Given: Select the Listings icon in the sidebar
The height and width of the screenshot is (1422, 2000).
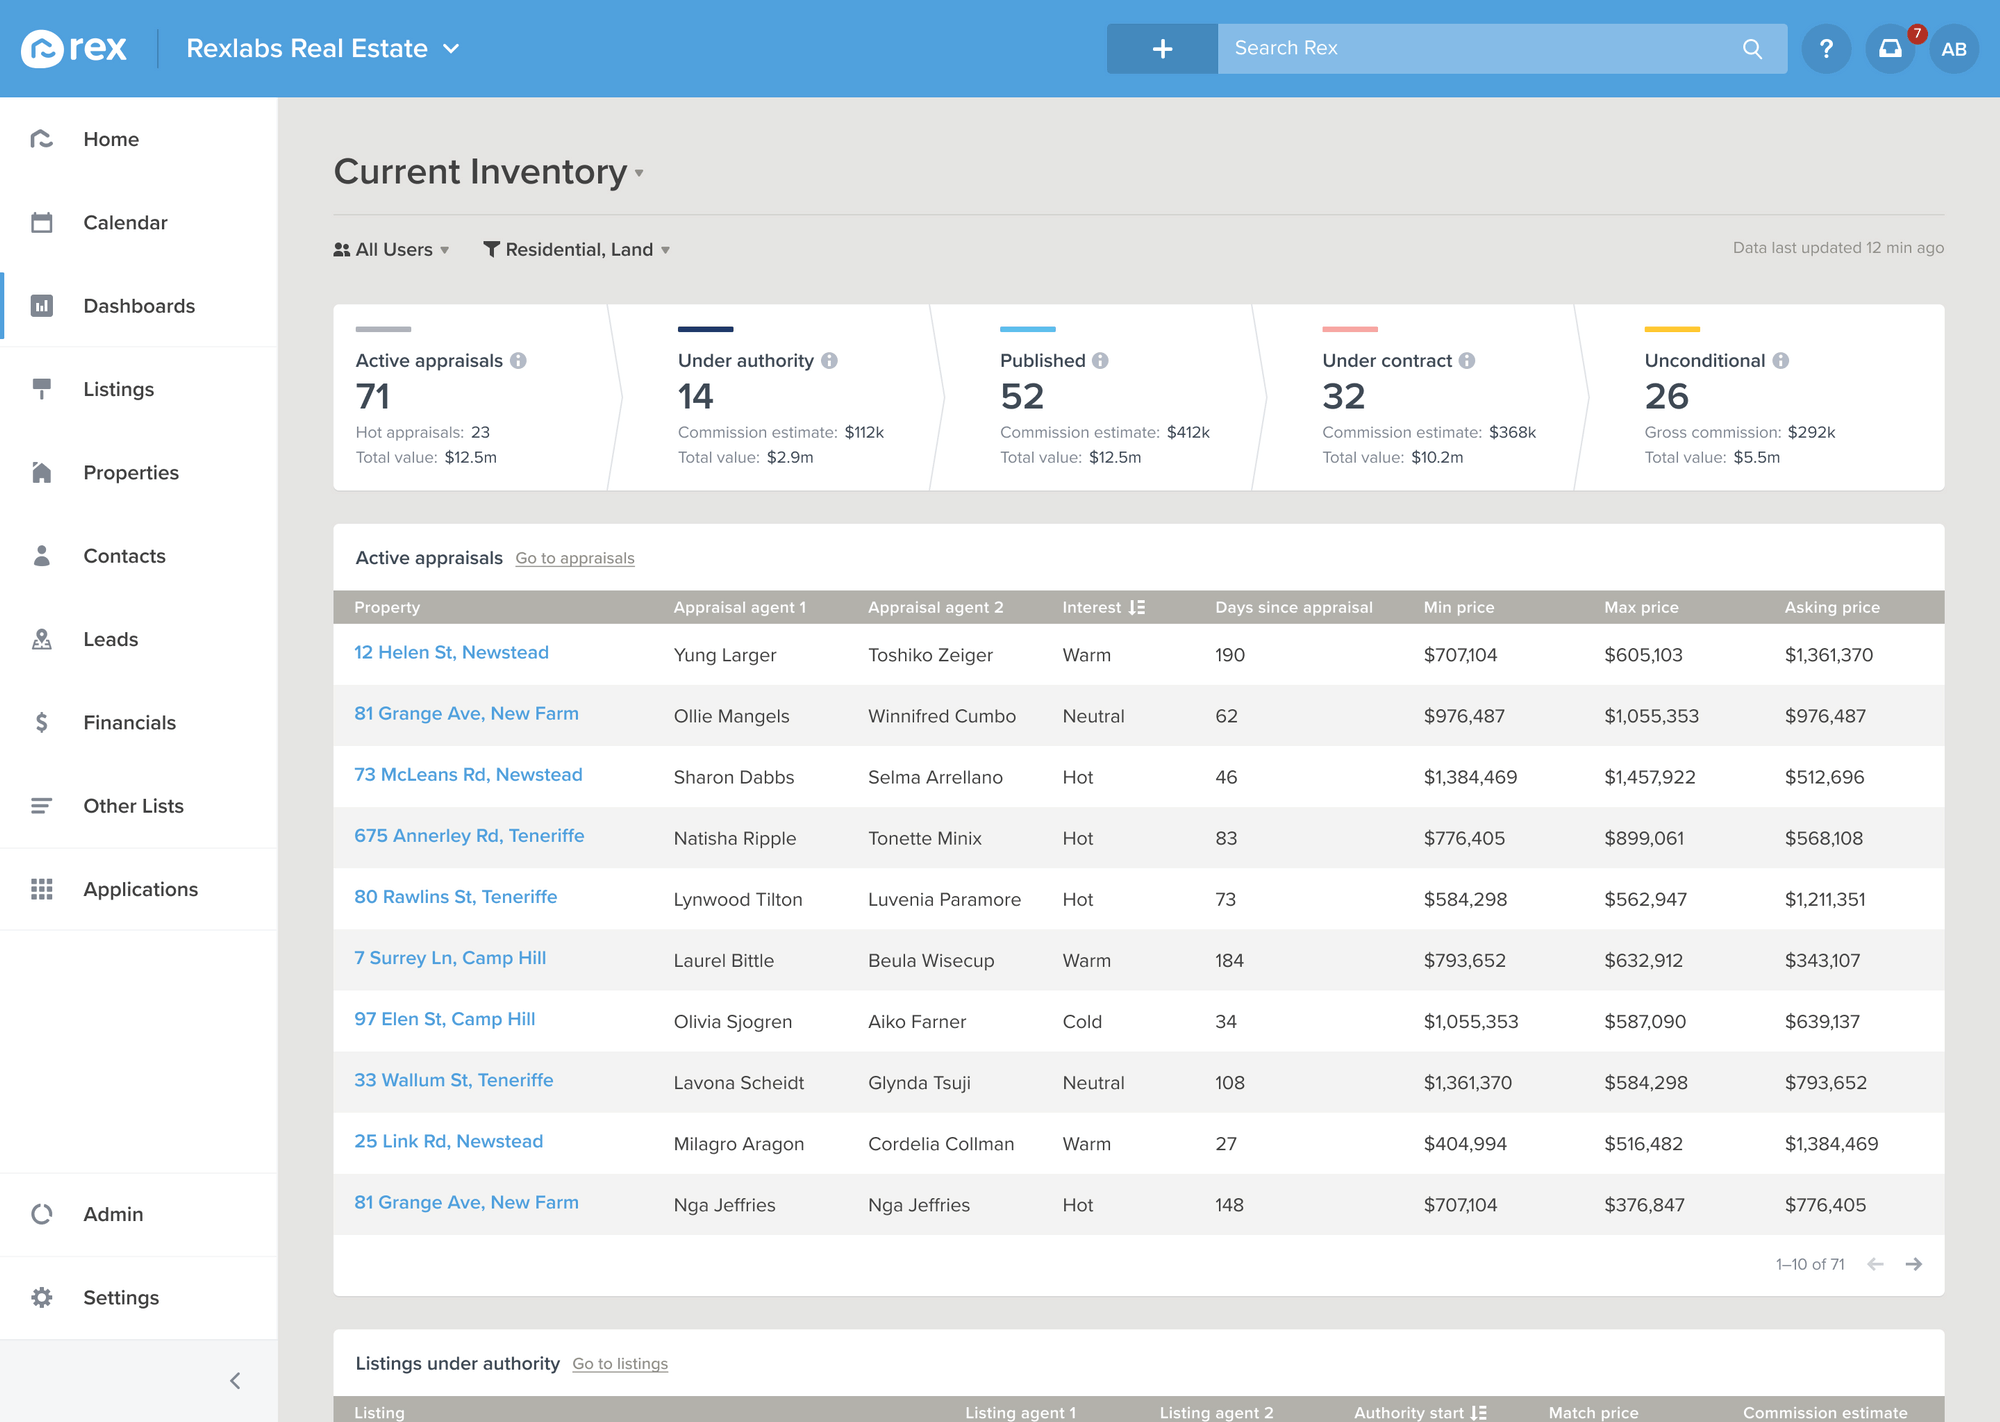Looking at the screenshot, I should click(x=41, y=389).
